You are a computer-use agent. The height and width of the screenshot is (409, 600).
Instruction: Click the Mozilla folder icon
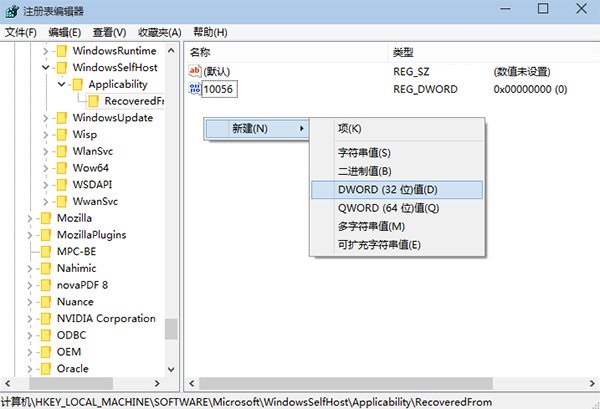click(x=46, y=218)
